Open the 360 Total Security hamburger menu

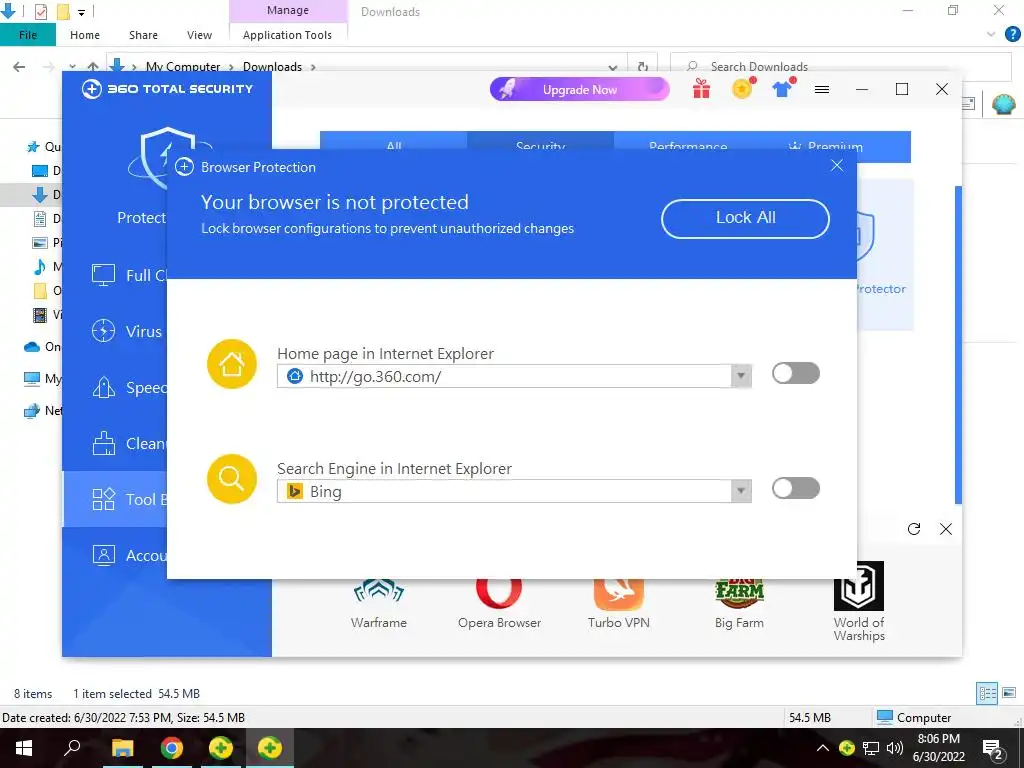tap(822, 89)
